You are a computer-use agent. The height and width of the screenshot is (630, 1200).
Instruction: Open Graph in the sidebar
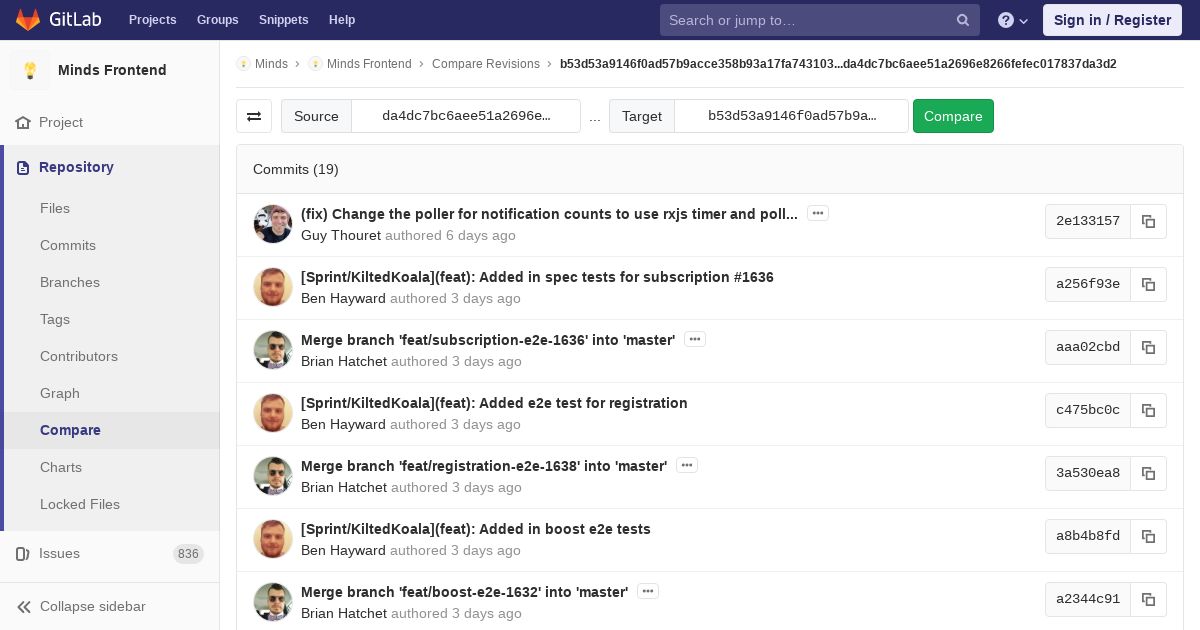pyautogui.click(x=60, y=393)
